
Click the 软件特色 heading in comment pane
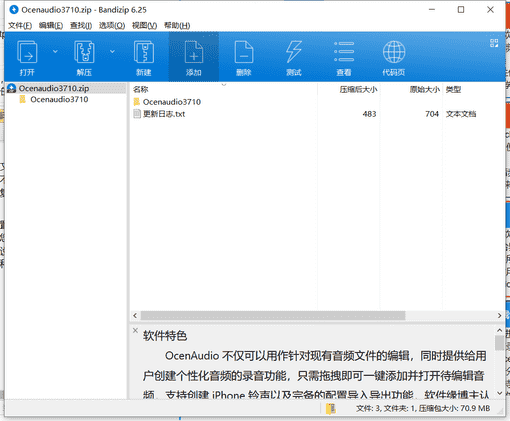(x=165, y=336)
